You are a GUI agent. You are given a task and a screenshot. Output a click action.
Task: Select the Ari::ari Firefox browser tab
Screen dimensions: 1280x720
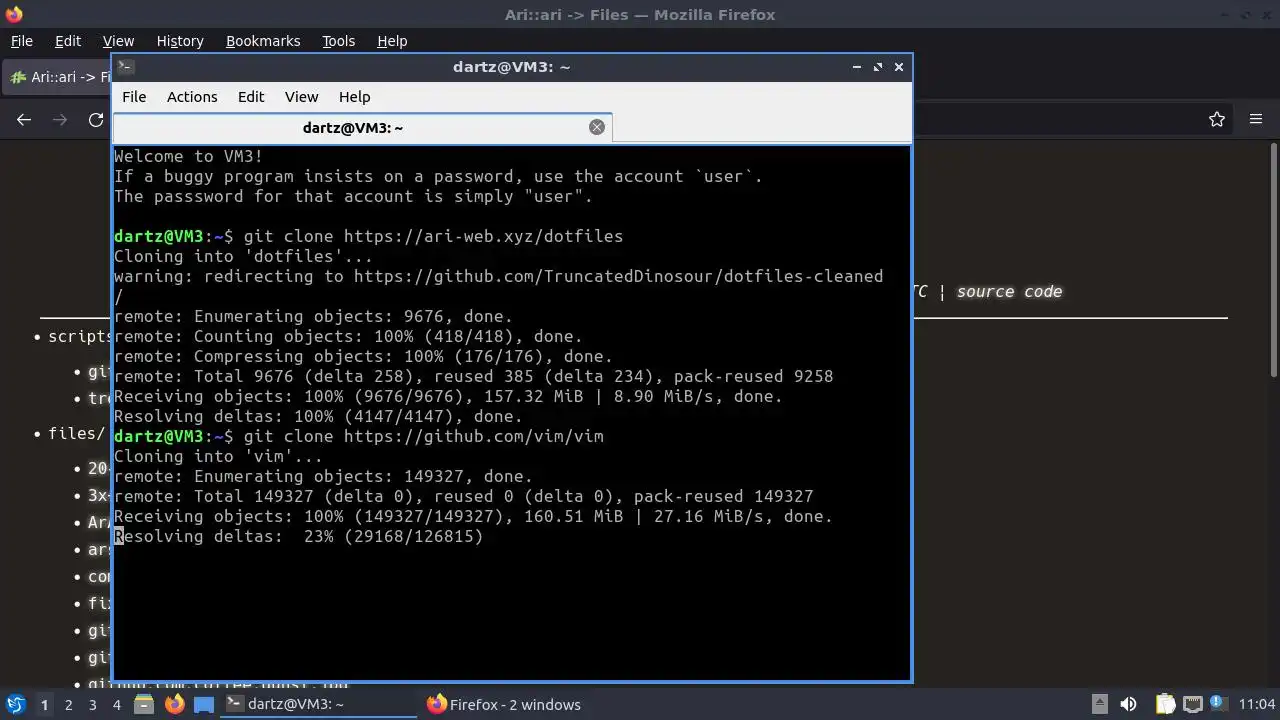(x=58, y=77)
